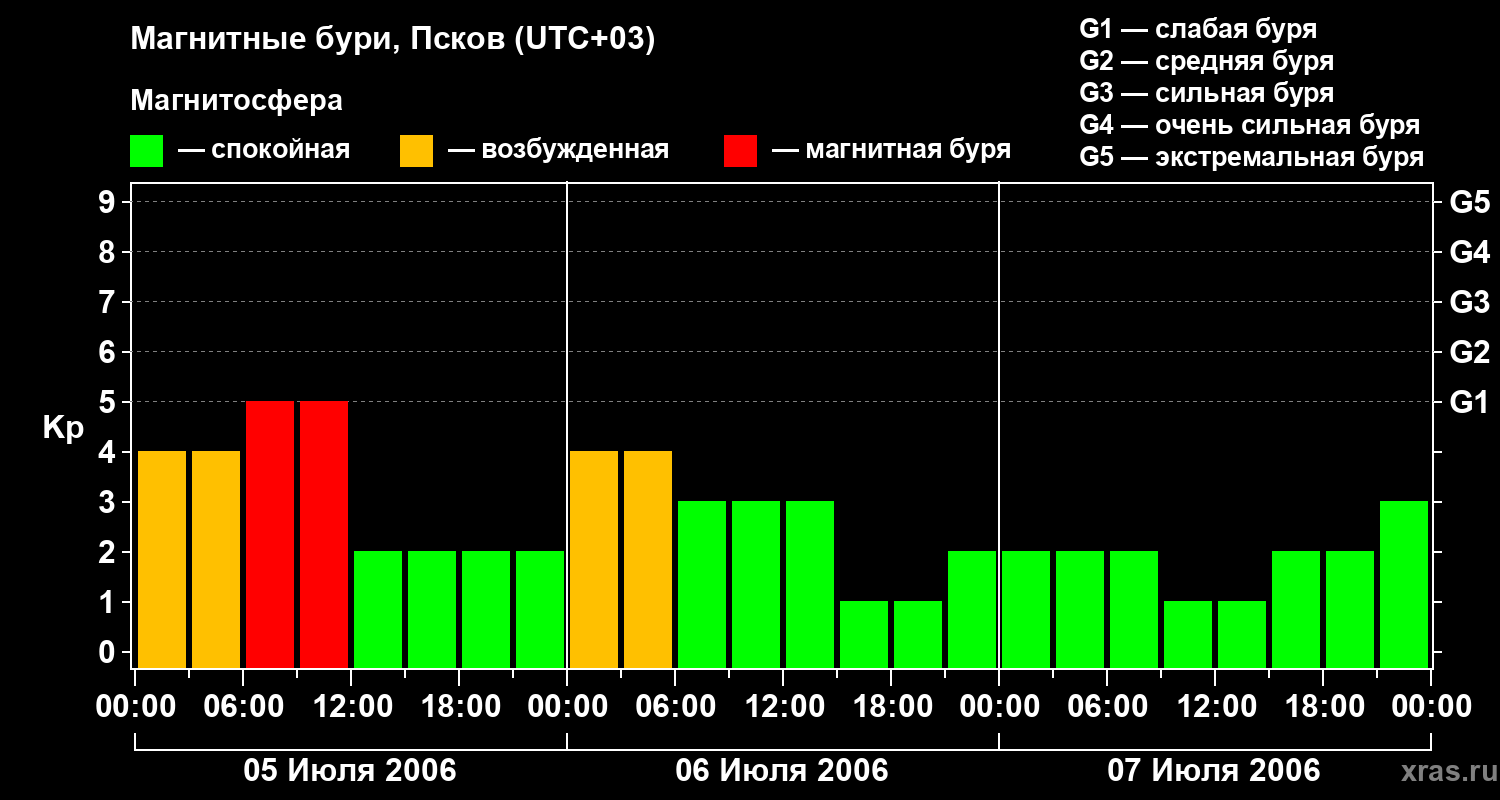The height and width of the screenshot is (800, 1500).
Task: Click the green bar at 12–15 on 05 Июля
Action: pos(378,610)
